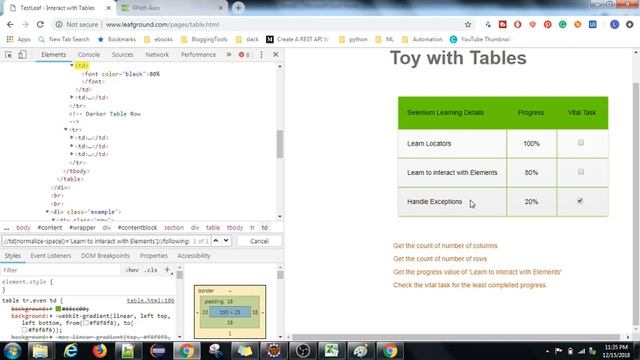Viewport: 640px width, 360px height.
Task: Click the Styles filter field
Action: [61, 270]
